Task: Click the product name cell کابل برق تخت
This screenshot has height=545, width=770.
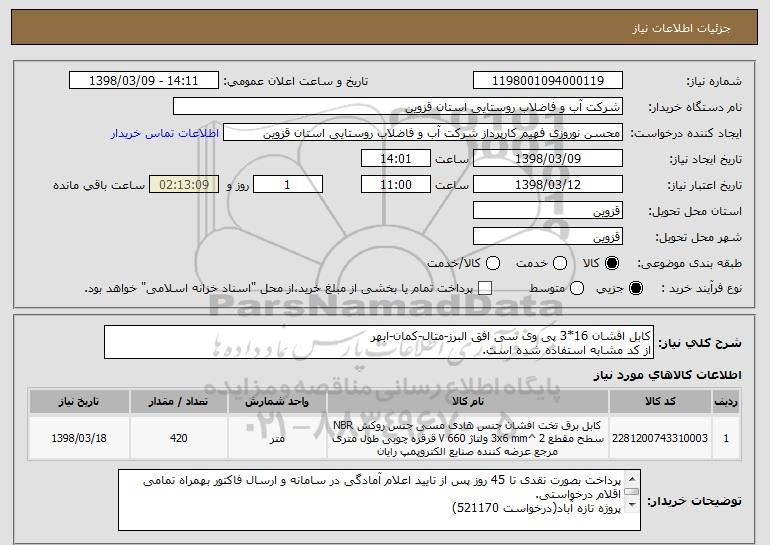Action: [468, 438]
